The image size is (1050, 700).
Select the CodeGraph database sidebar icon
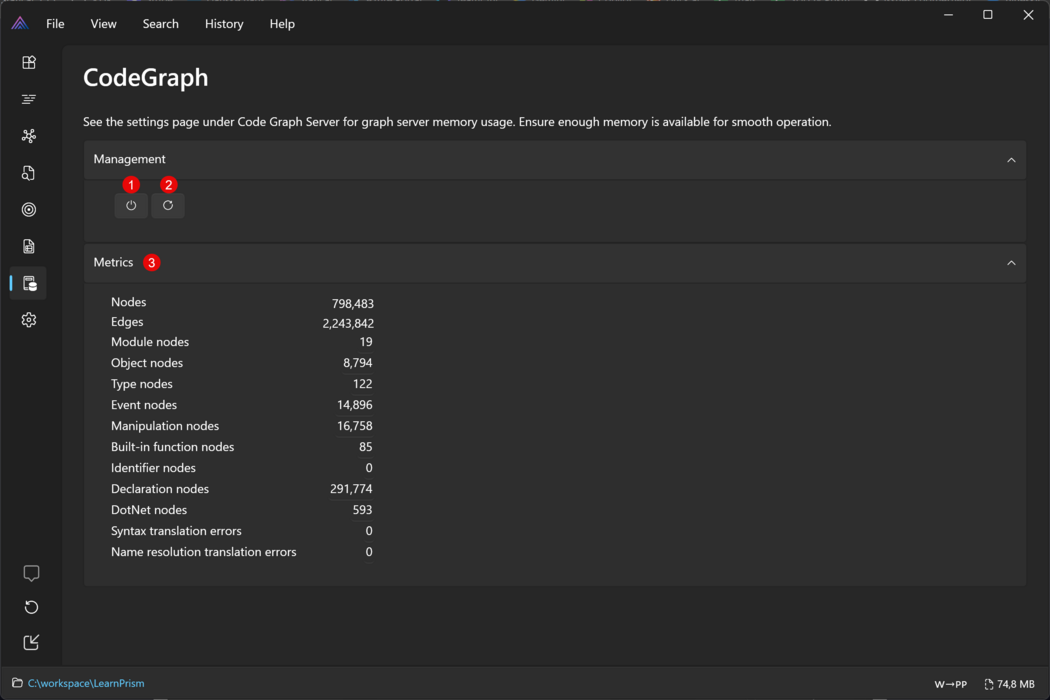[29, 284]
